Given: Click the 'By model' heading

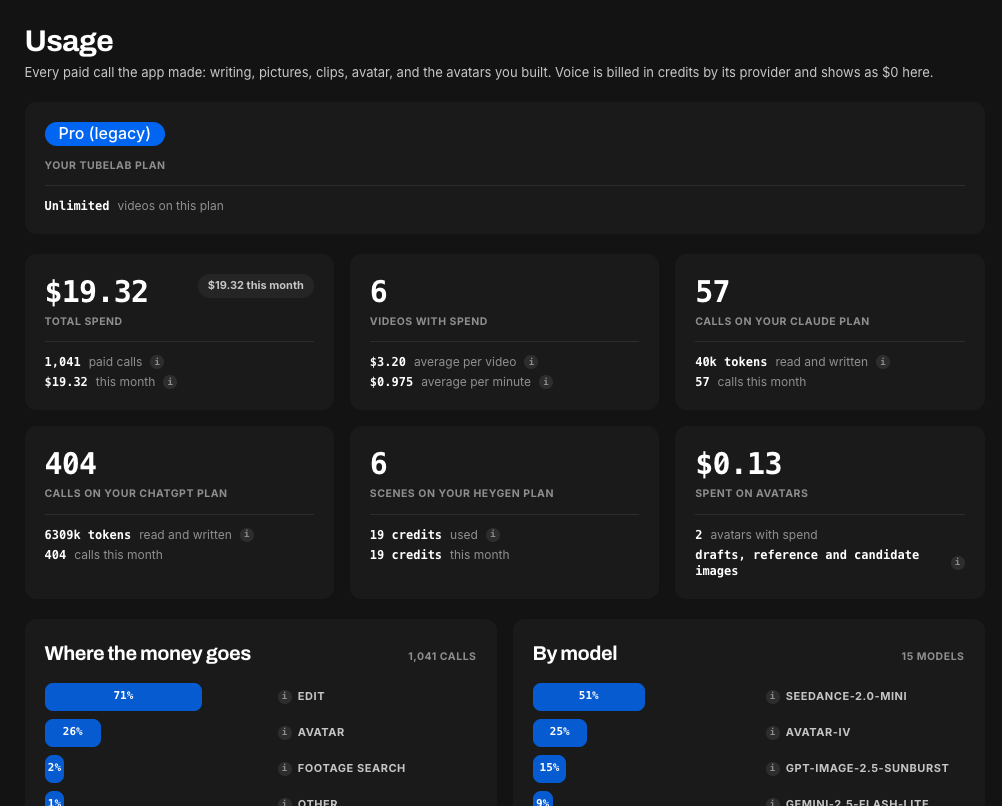Looking at the screenshot, I should click(575, 654).
